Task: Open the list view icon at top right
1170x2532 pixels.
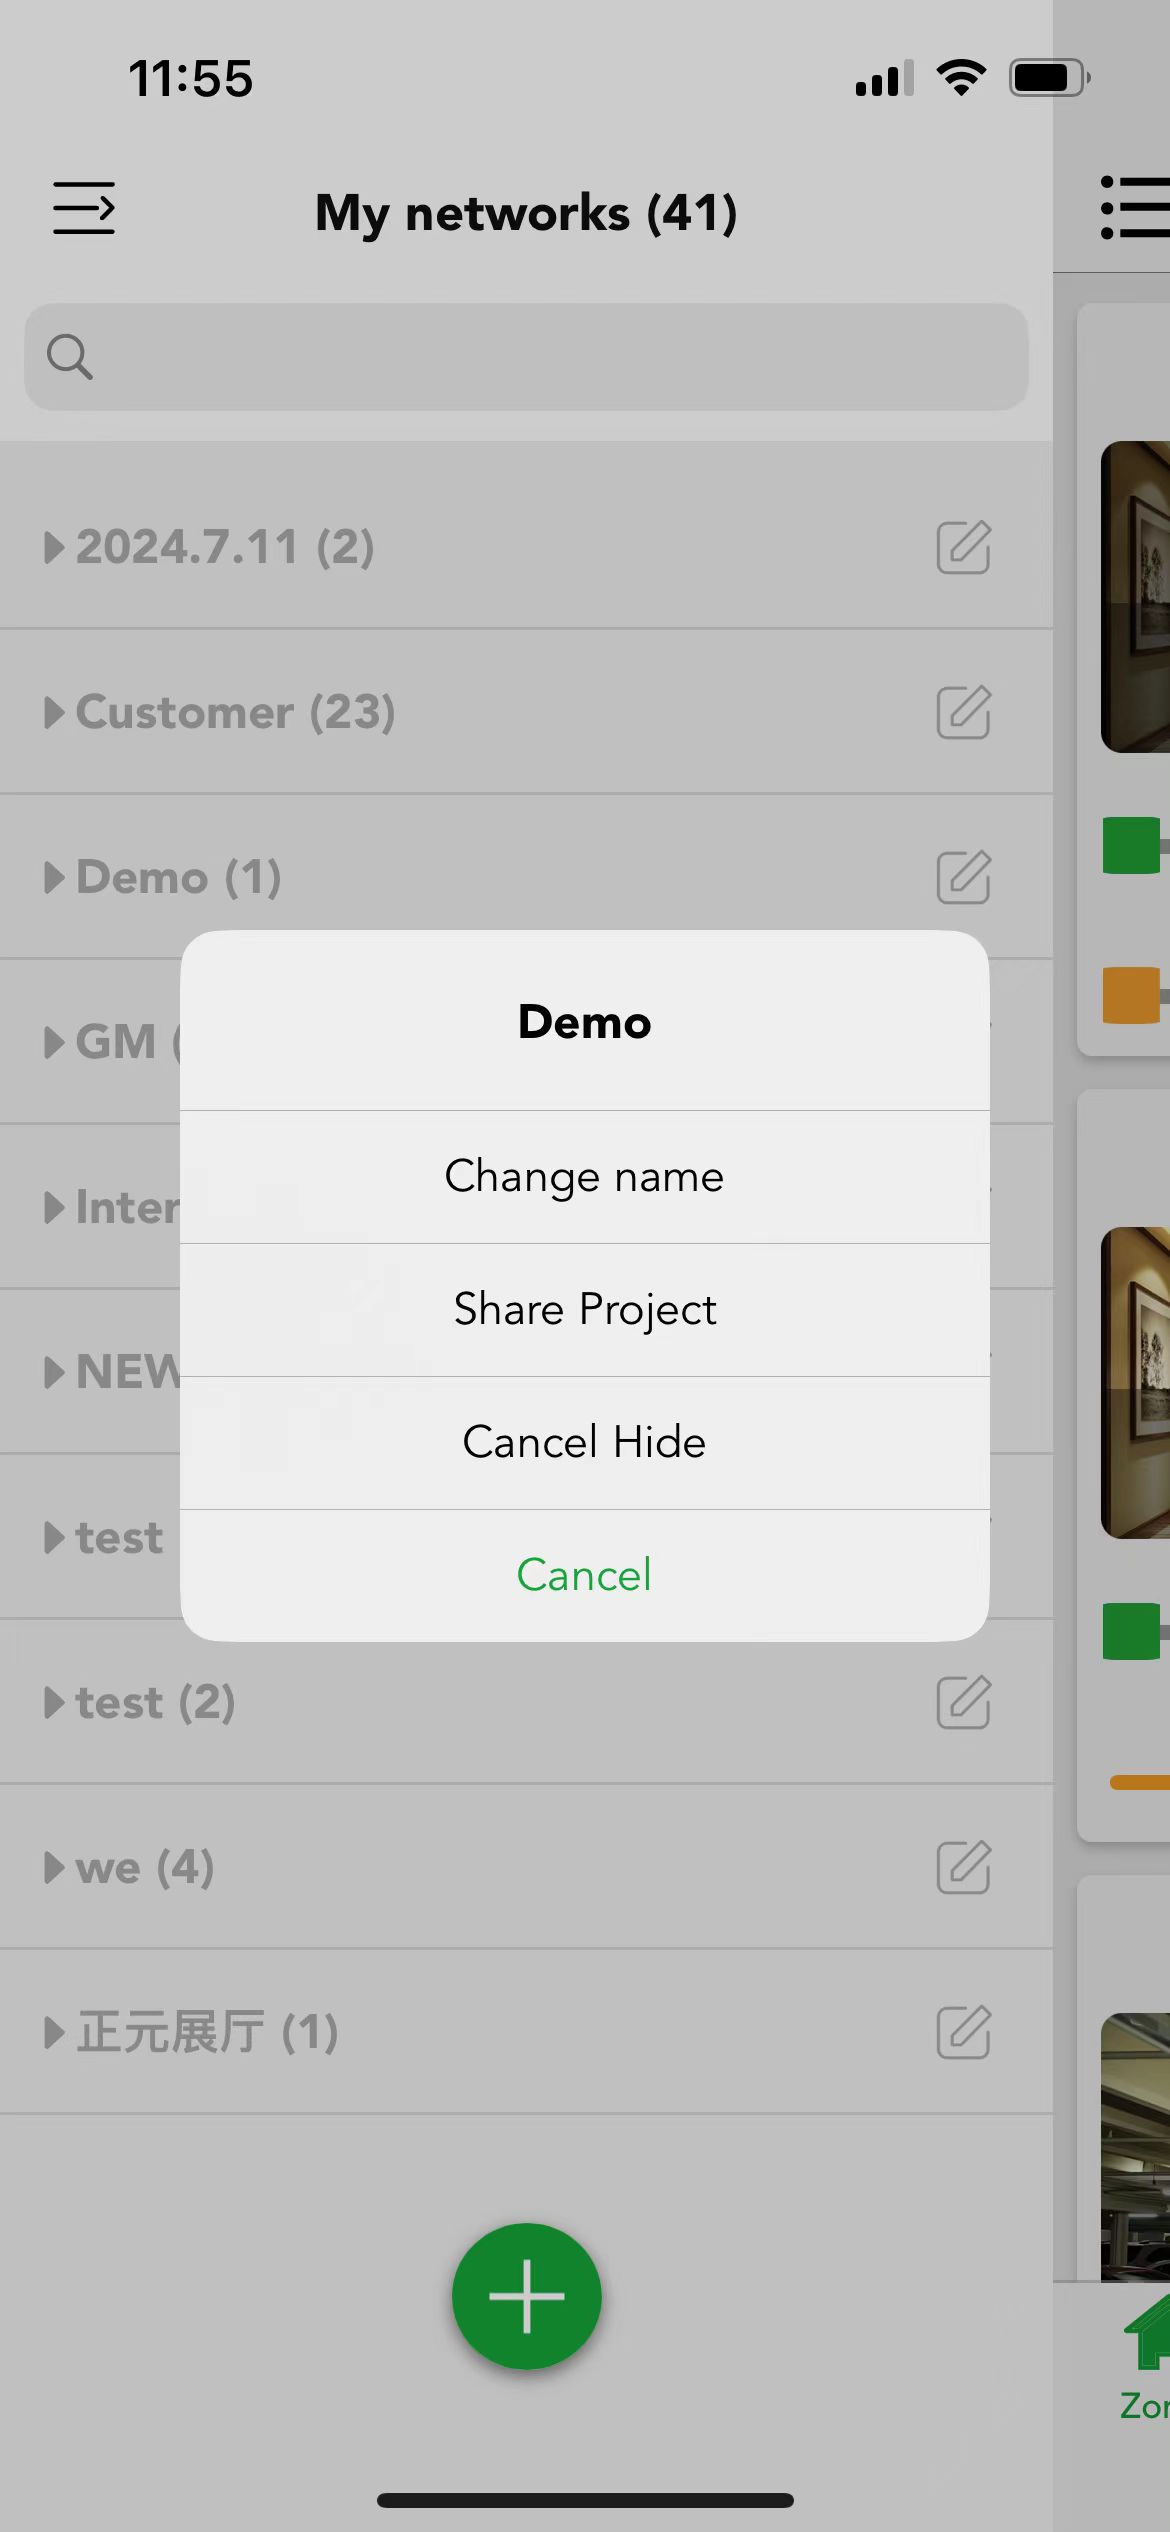Action: (1135, 208)
